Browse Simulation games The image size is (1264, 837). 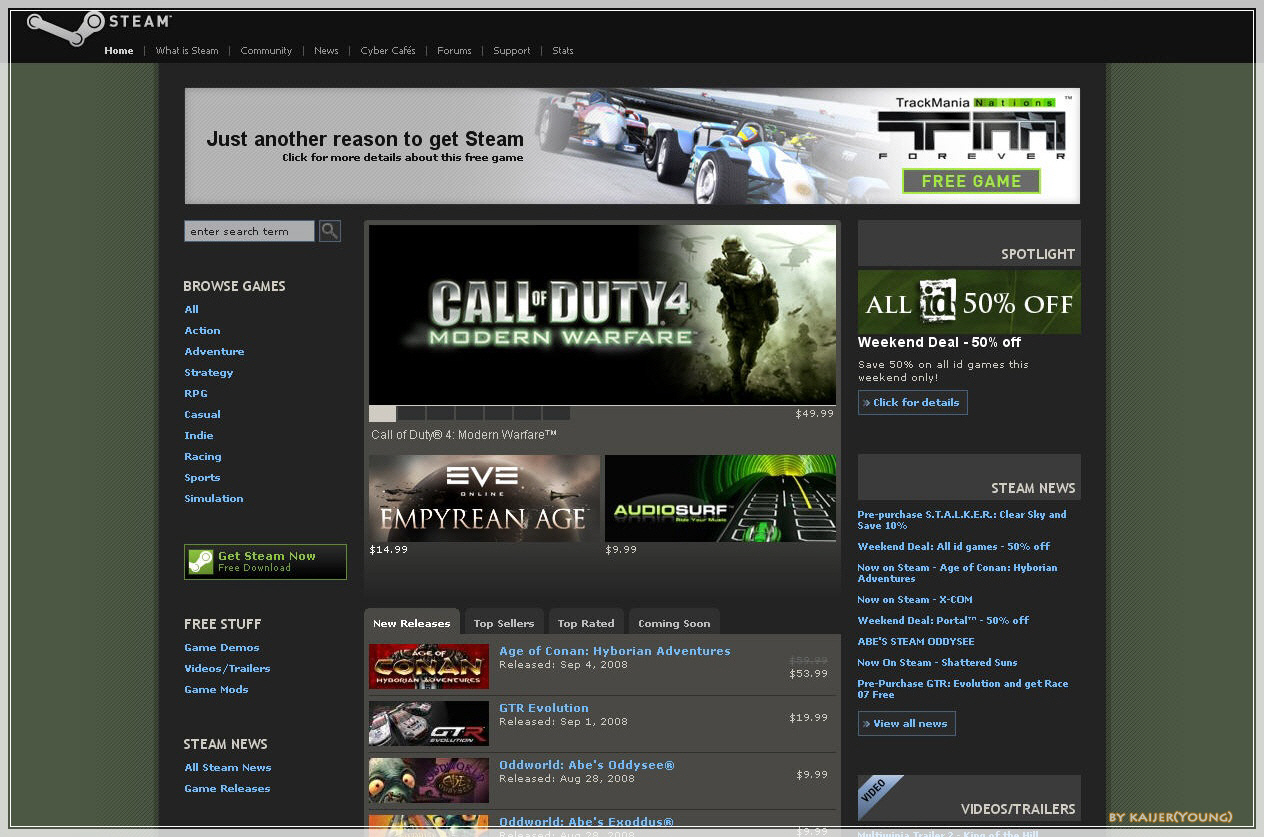point(214,499)
